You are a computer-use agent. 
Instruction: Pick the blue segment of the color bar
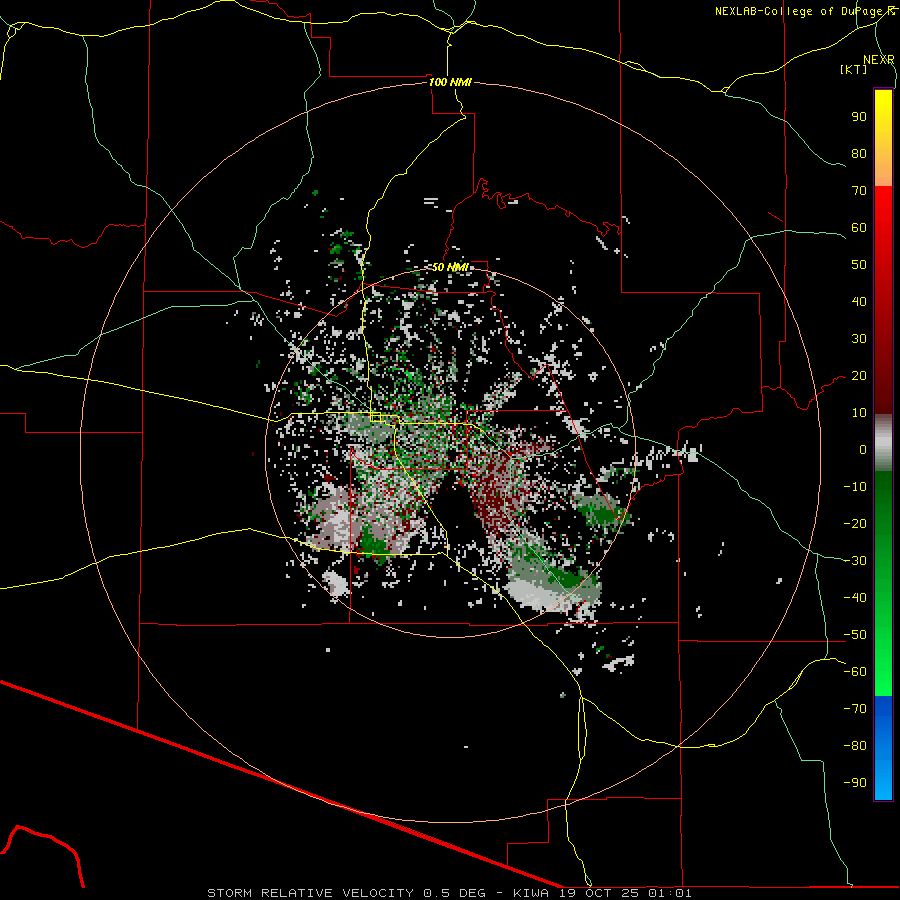883,747
